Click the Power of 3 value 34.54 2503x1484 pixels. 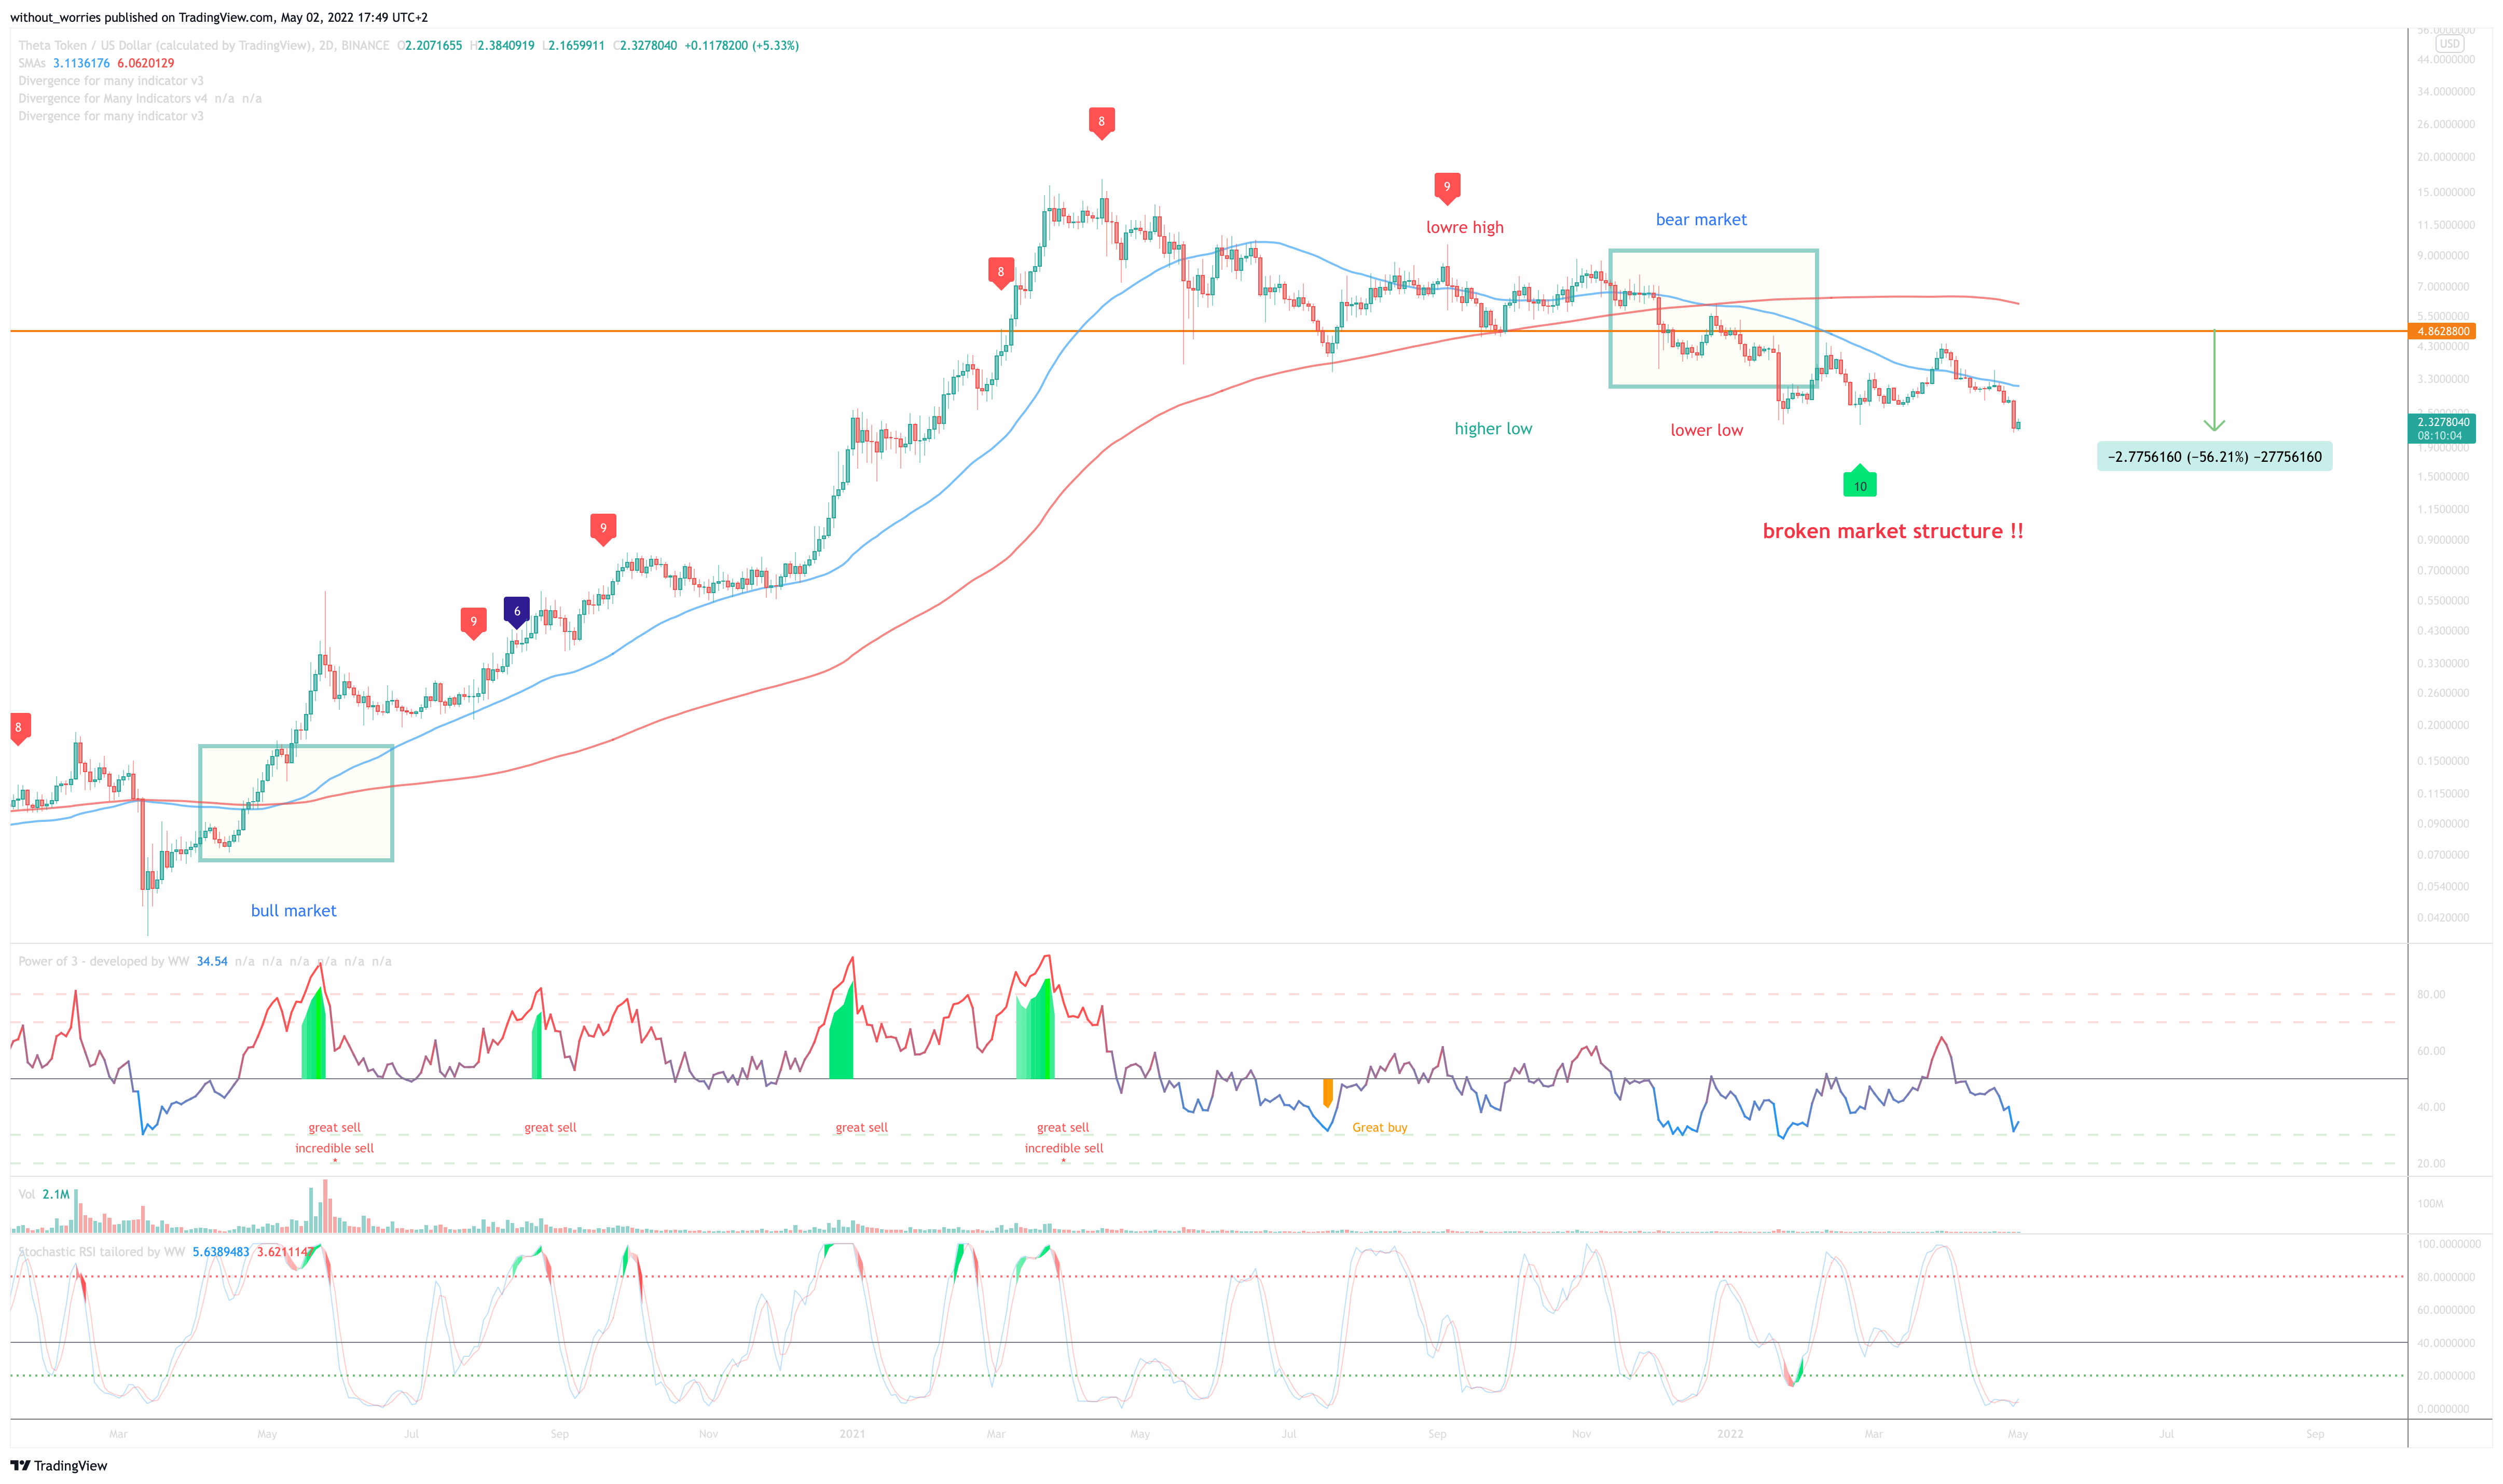[212, 962]
